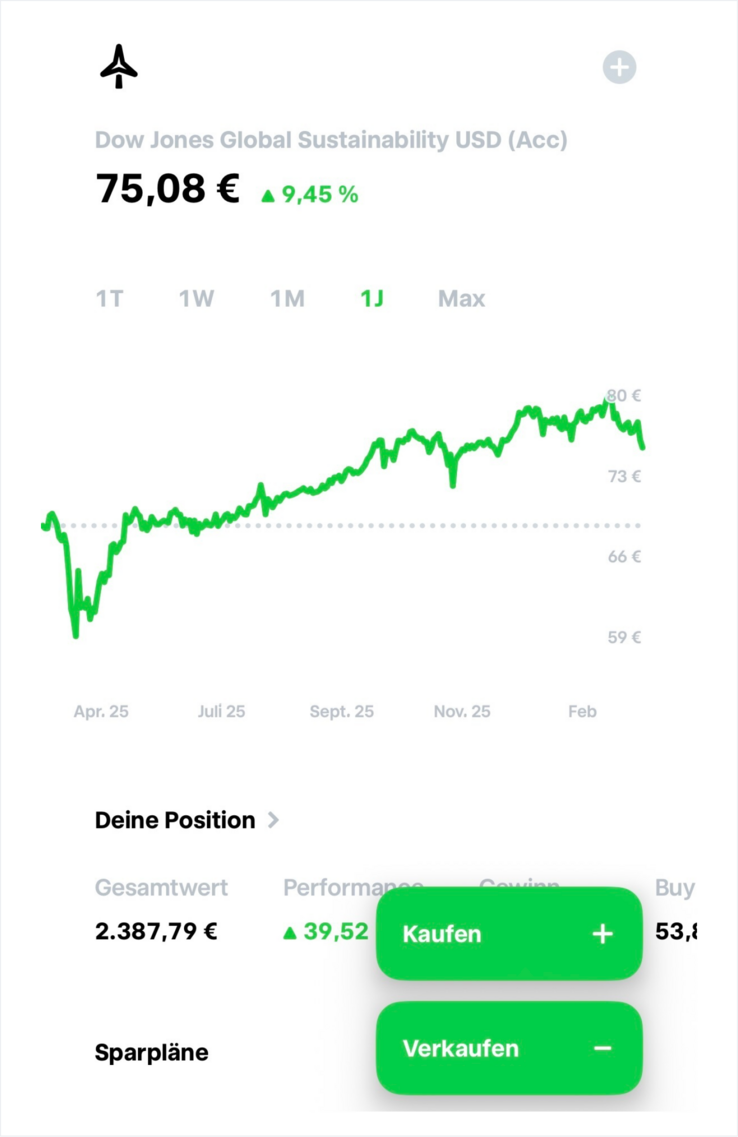Click the green triangle beside 9,45 %

pos(267,196)
